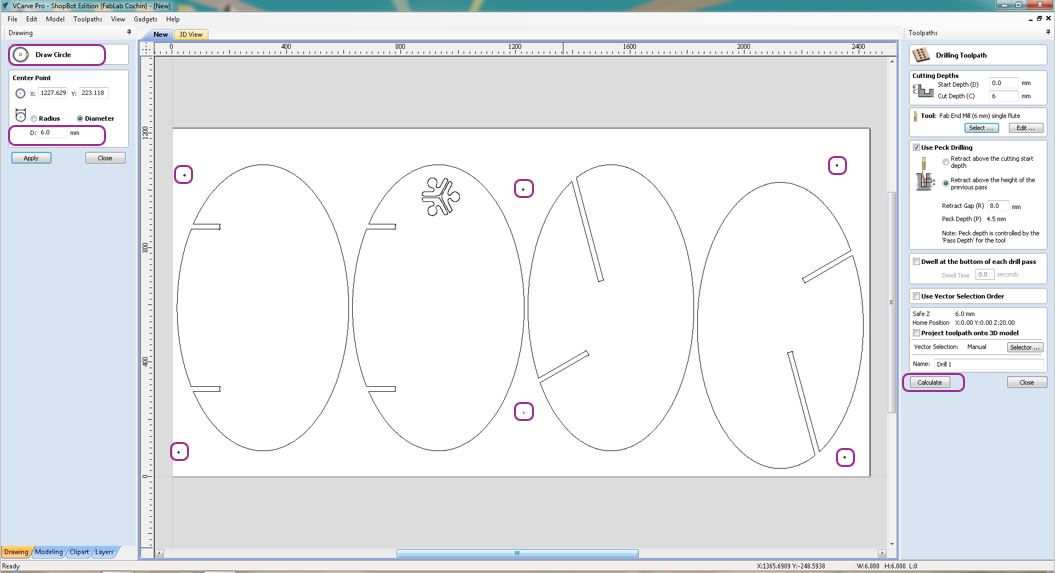Click the horizontal scrollbar left arrow

tap(159, 553)
